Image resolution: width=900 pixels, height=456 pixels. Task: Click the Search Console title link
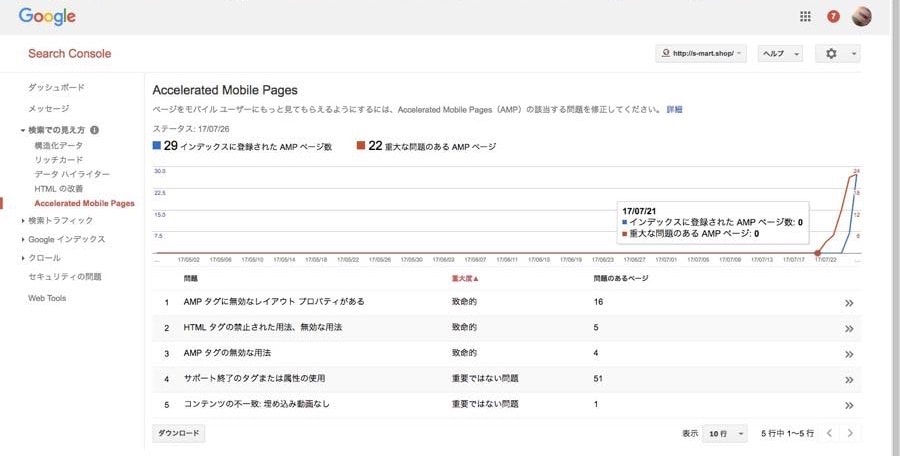pos(69,53)
